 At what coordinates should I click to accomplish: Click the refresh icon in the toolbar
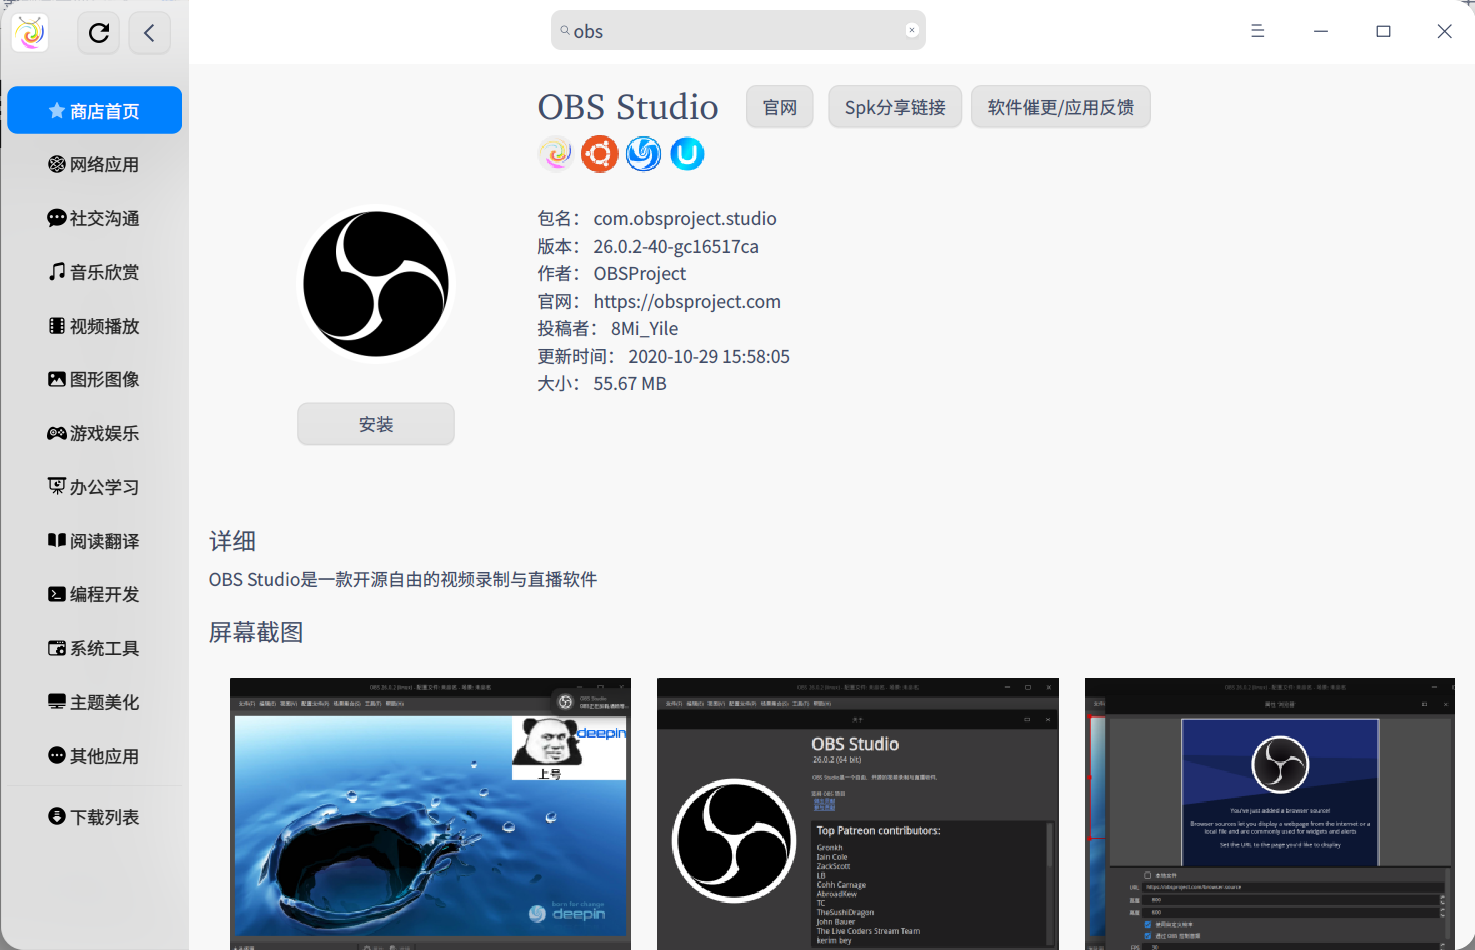point(98,32)
